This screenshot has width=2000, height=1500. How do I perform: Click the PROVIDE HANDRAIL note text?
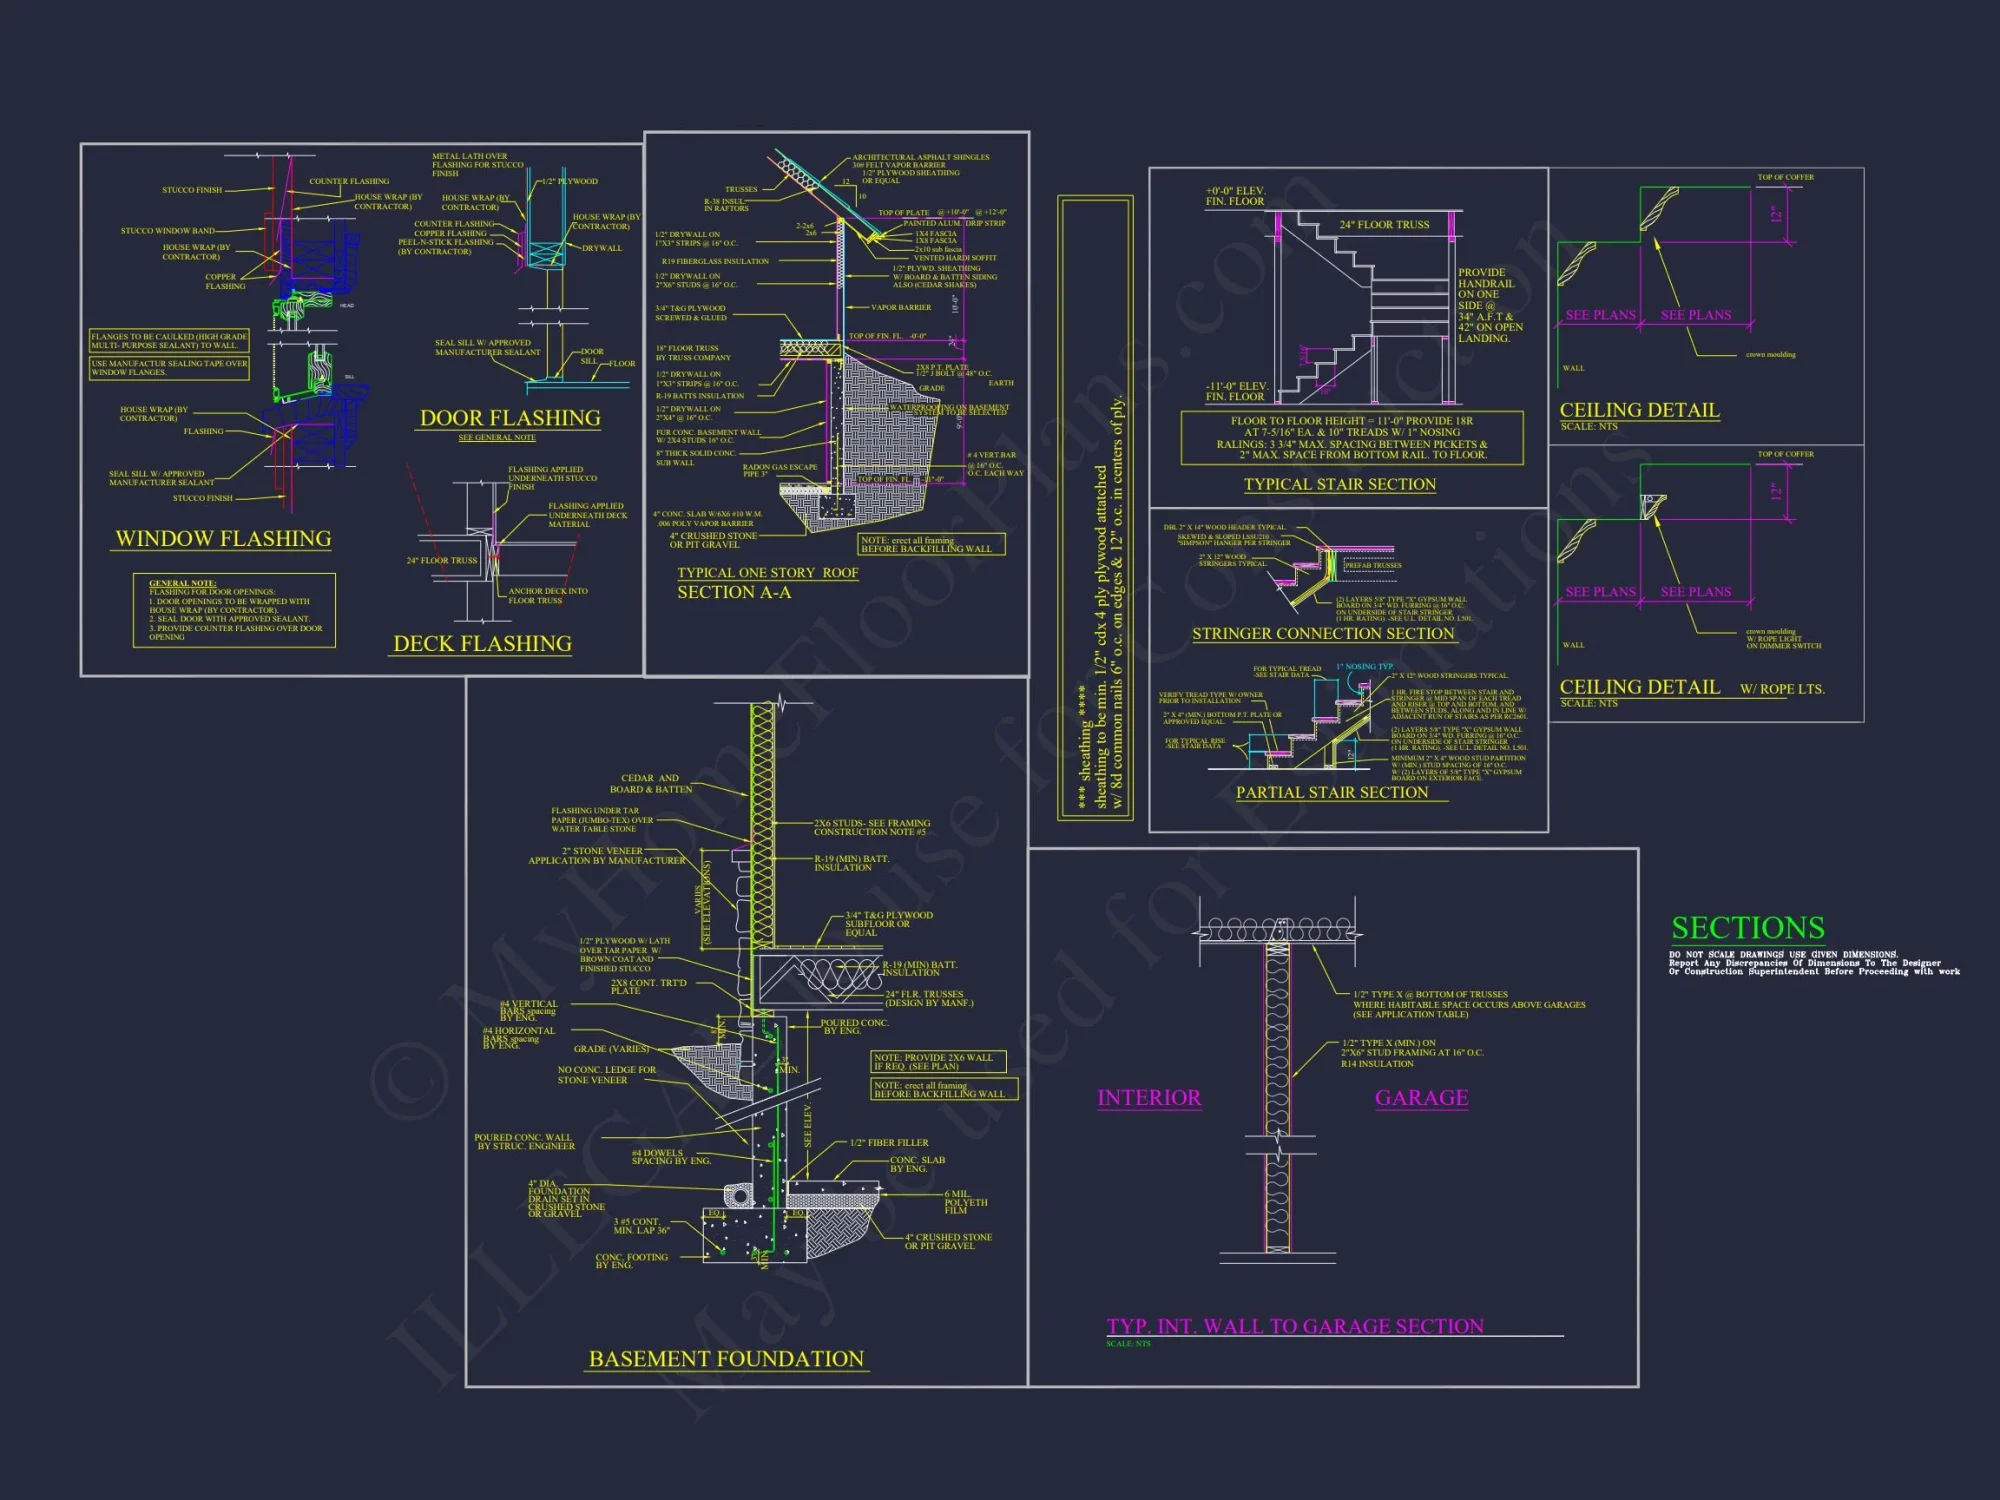coord(1489,305)
